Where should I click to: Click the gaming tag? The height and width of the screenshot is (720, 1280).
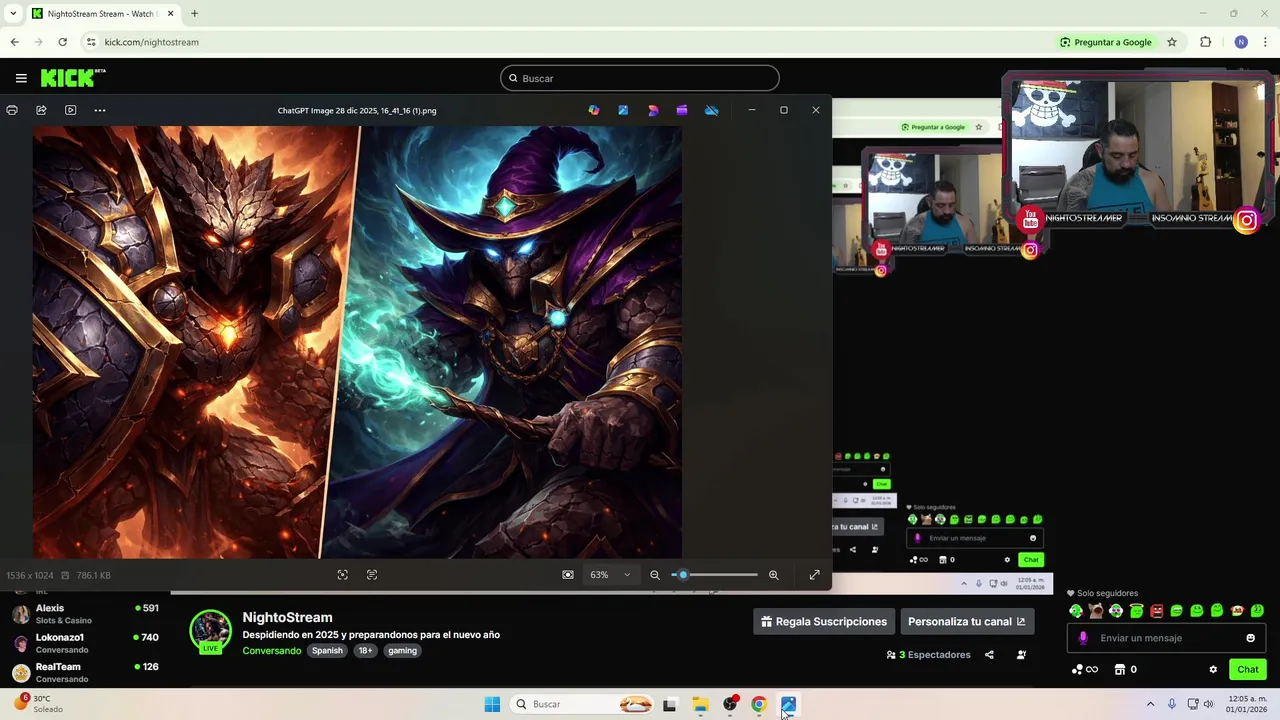coord(402,651)
